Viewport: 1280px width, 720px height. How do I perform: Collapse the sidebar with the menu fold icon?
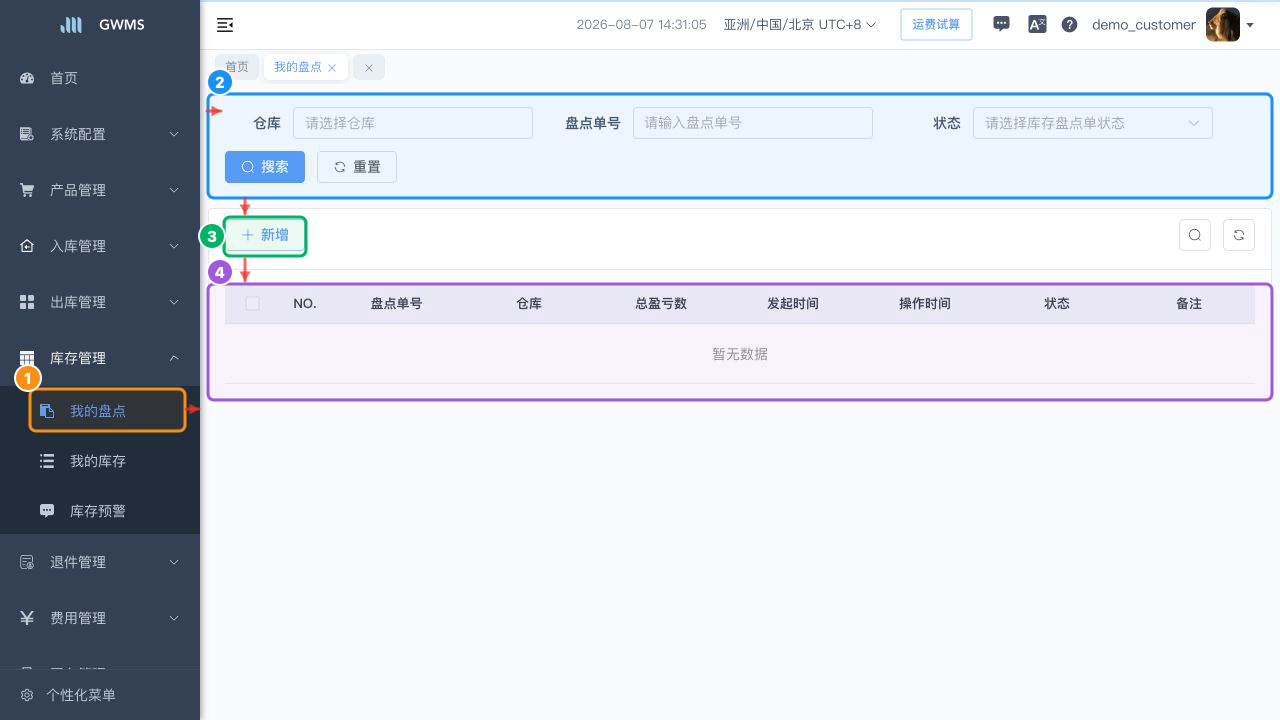click(x=225, y=25)
